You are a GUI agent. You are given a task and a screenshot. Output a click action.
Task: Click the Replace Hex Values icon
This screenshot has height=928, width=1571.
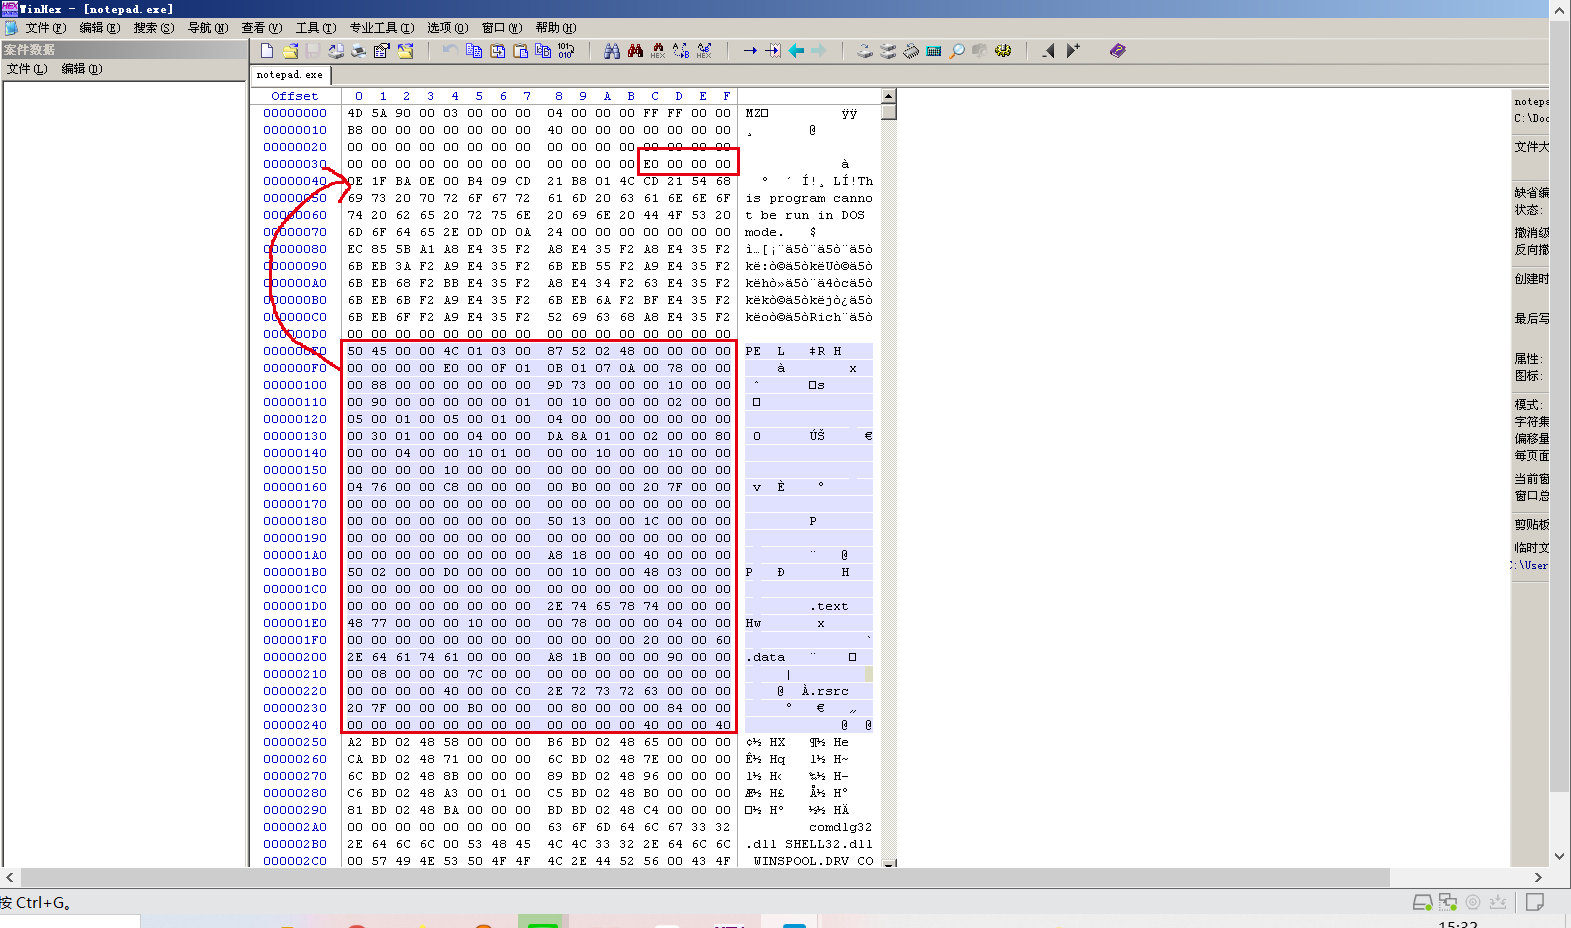pyautogui.click(x=704, y=51)
